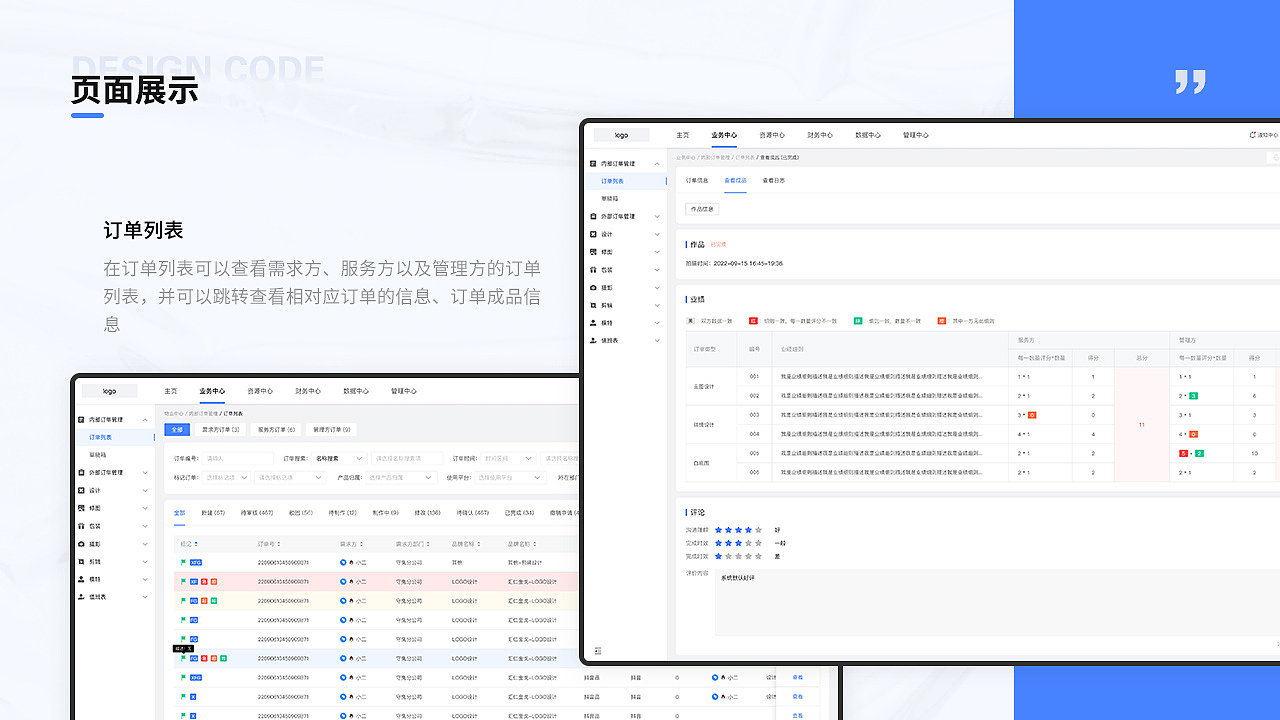Click the 设计 icon in order detail window sidebar
Image resolution: width=1280 pixels, height=720 pixels.
(x=593, y=234)
